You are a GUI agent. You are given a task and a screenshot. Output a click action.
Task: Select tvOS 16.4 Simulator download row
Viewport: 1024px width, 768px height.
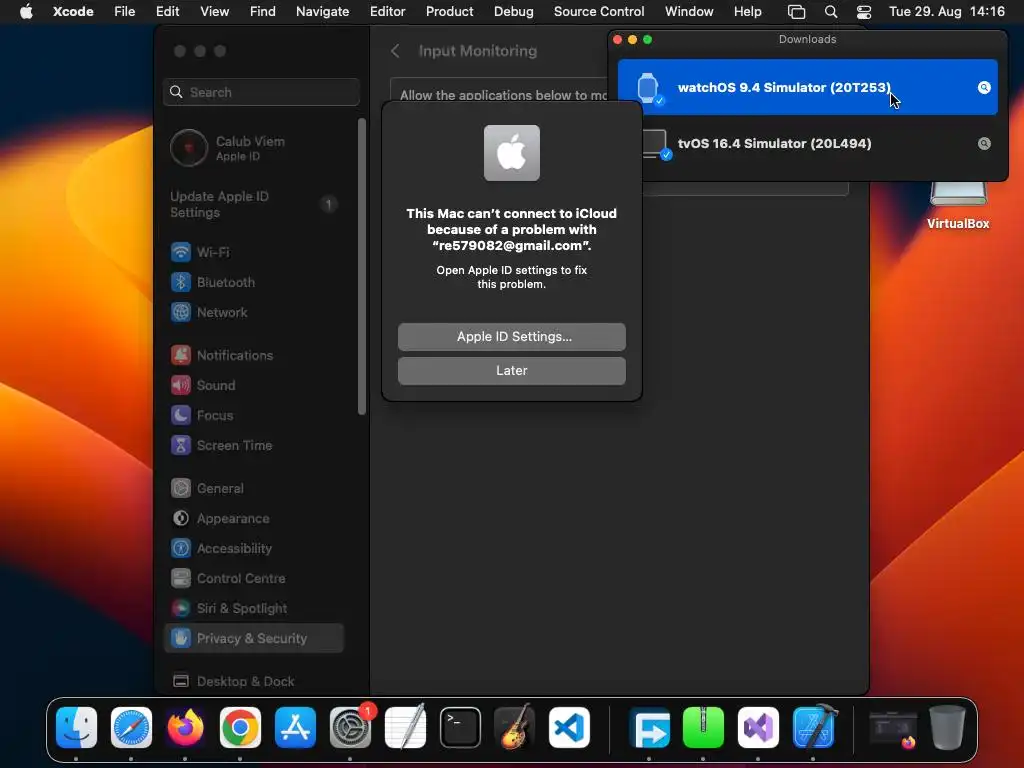(807, 144)
